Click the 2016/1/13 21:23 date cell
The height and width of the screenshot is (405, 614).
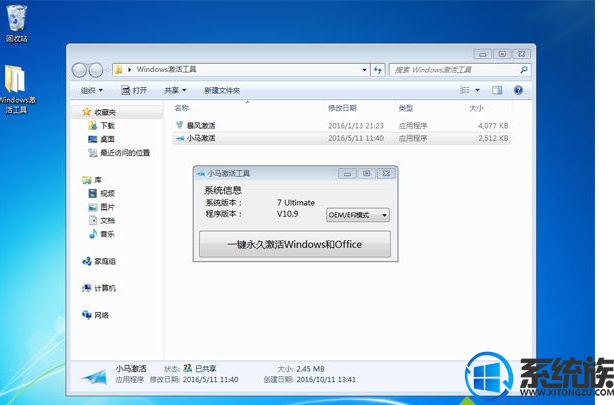(356, 126)
